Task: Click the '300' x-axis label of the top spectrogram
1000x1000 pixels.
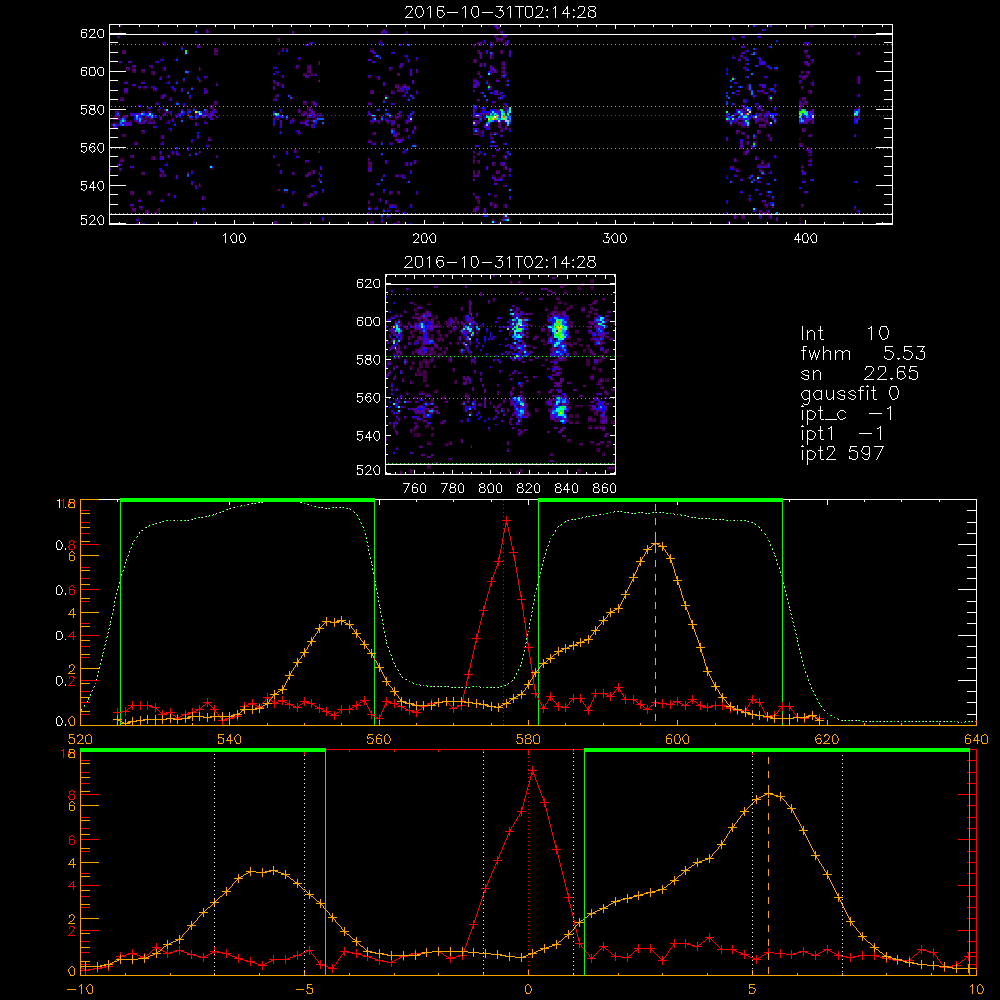Action: pos(615,239)
